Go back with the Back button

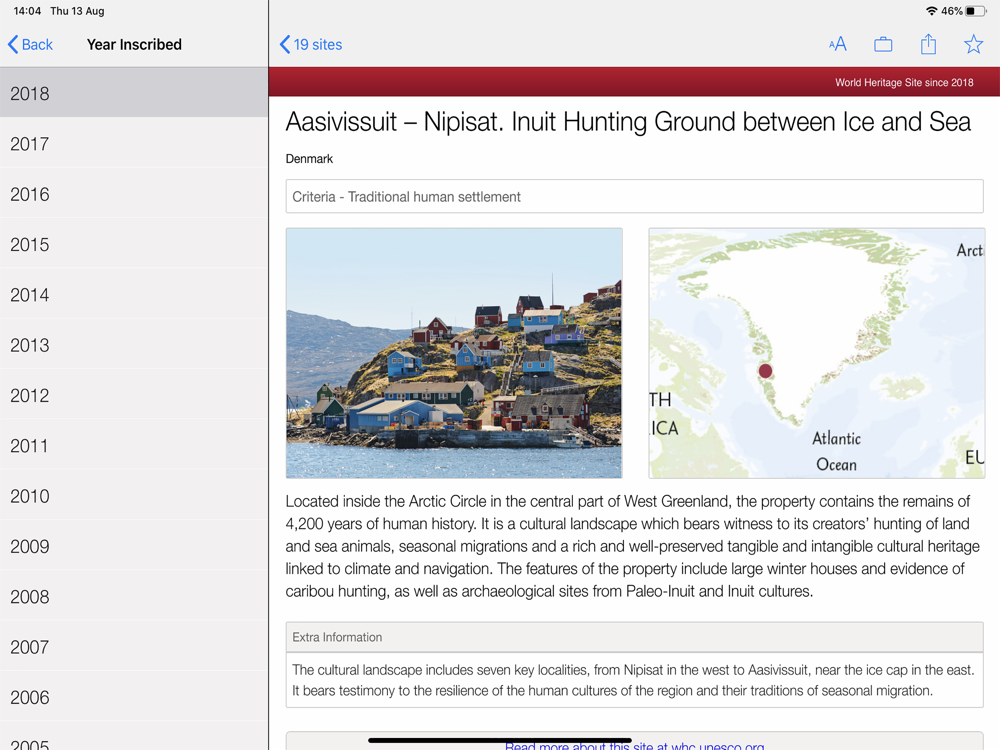[30, 45]
